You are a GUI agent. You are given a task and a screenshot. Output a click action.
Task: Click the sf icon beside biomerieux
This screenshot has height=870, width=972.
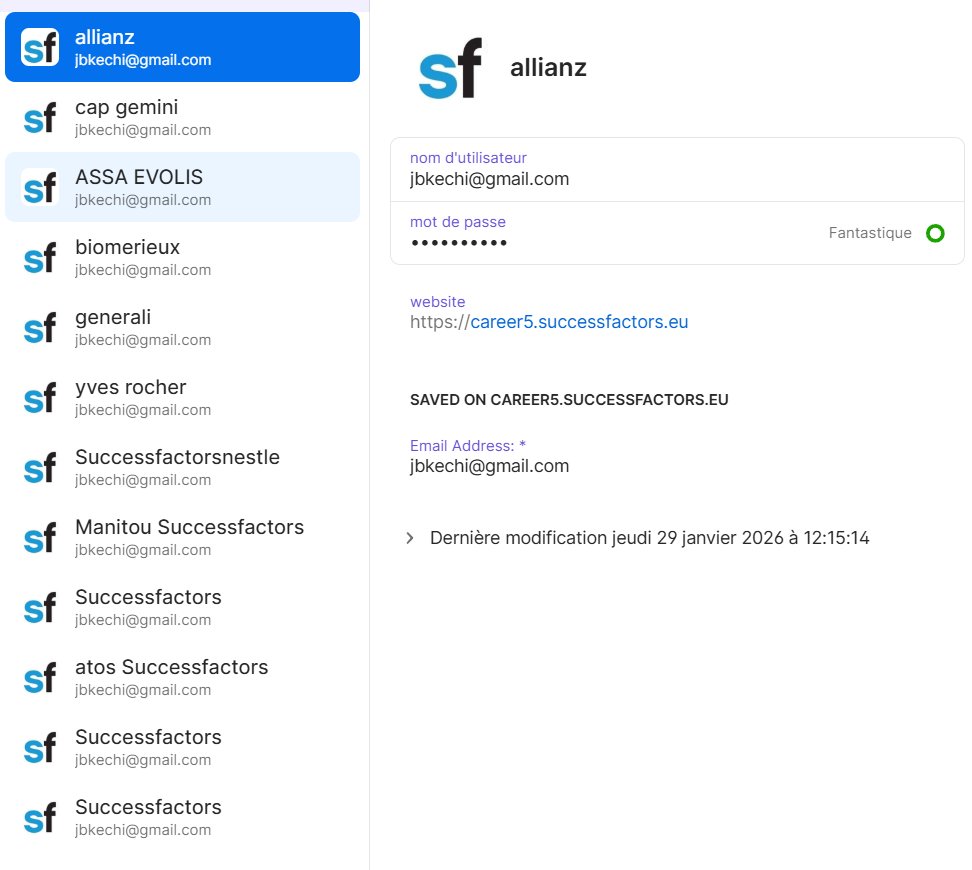(x=40, y=257)
